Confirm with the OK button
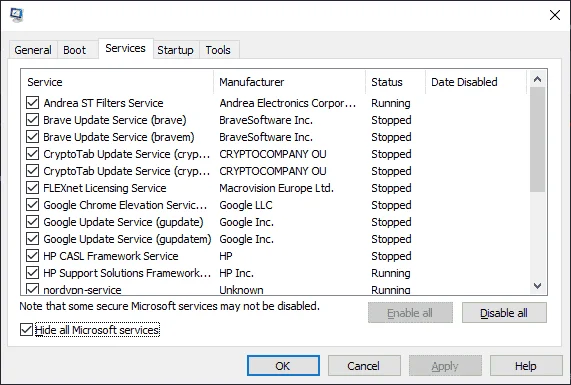This screenshot has height=385, width=571. point(283,366)
